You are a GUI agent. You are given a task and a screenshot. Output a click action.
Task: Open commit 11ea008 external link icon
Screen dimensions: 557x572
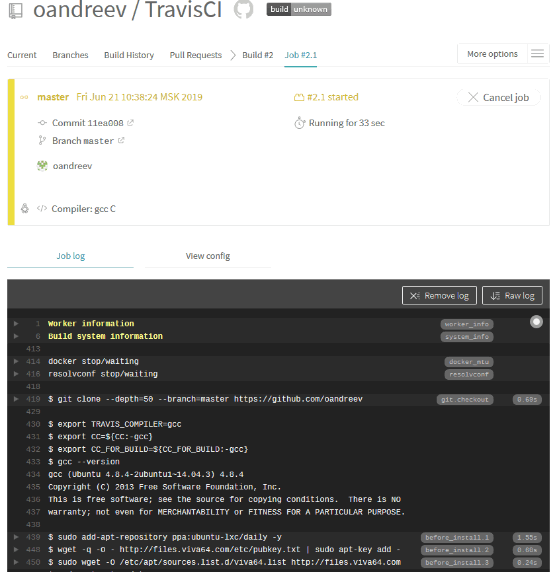130,123
